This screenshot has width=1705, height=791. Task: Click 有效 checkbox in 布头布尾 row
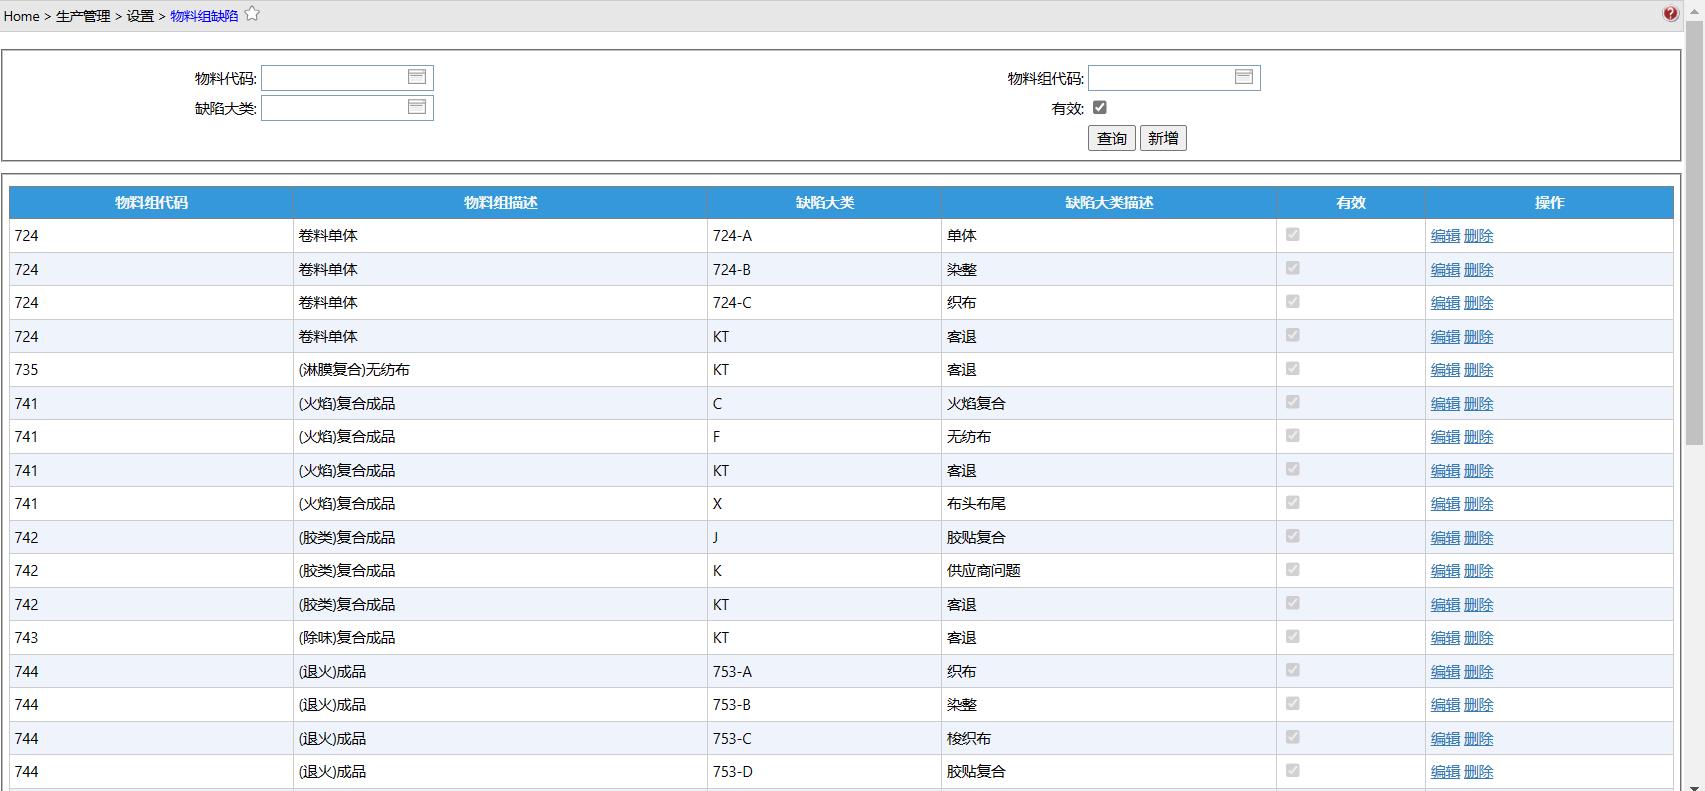pos(1293,502)
